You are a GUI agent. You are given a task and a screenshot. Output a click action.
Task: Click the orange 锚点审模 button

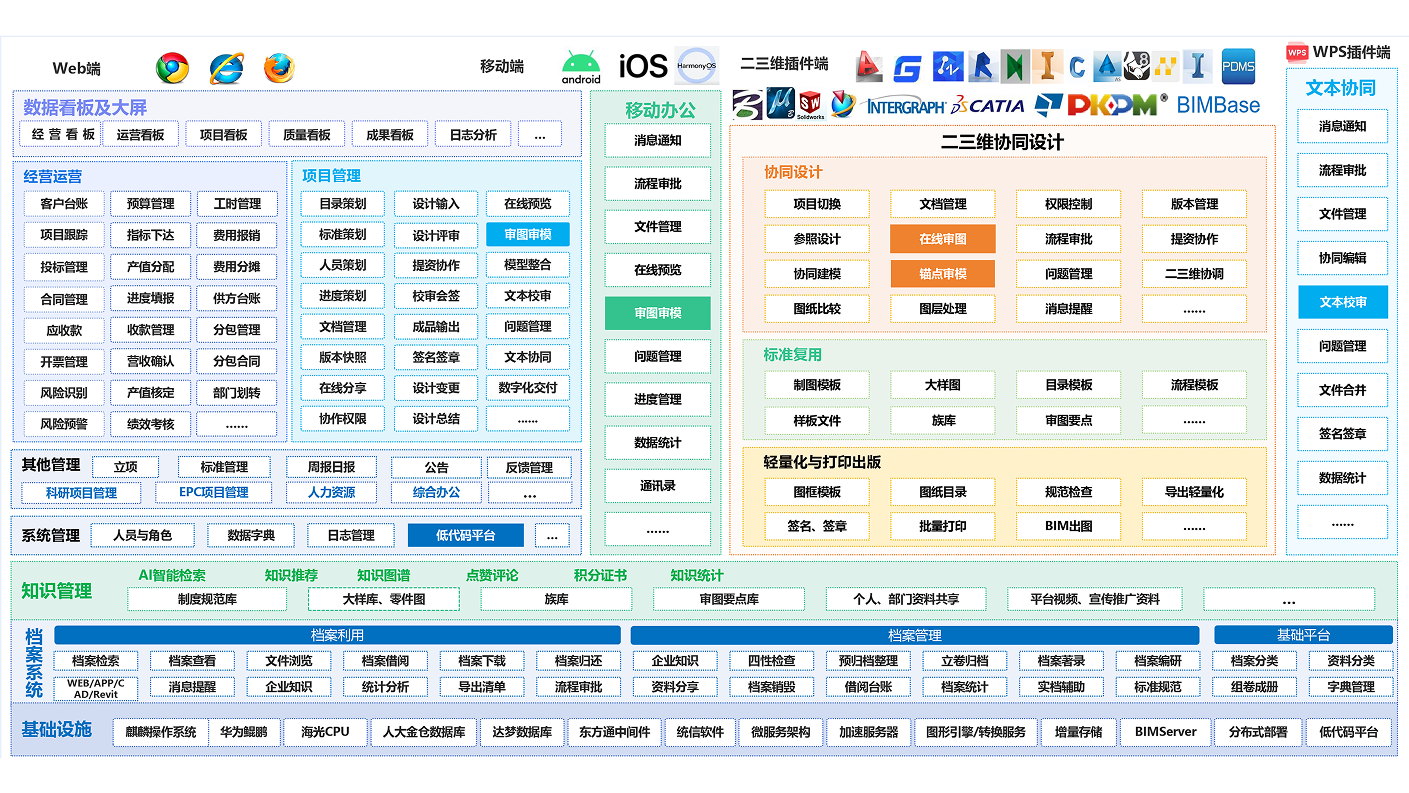click(942, 274)
